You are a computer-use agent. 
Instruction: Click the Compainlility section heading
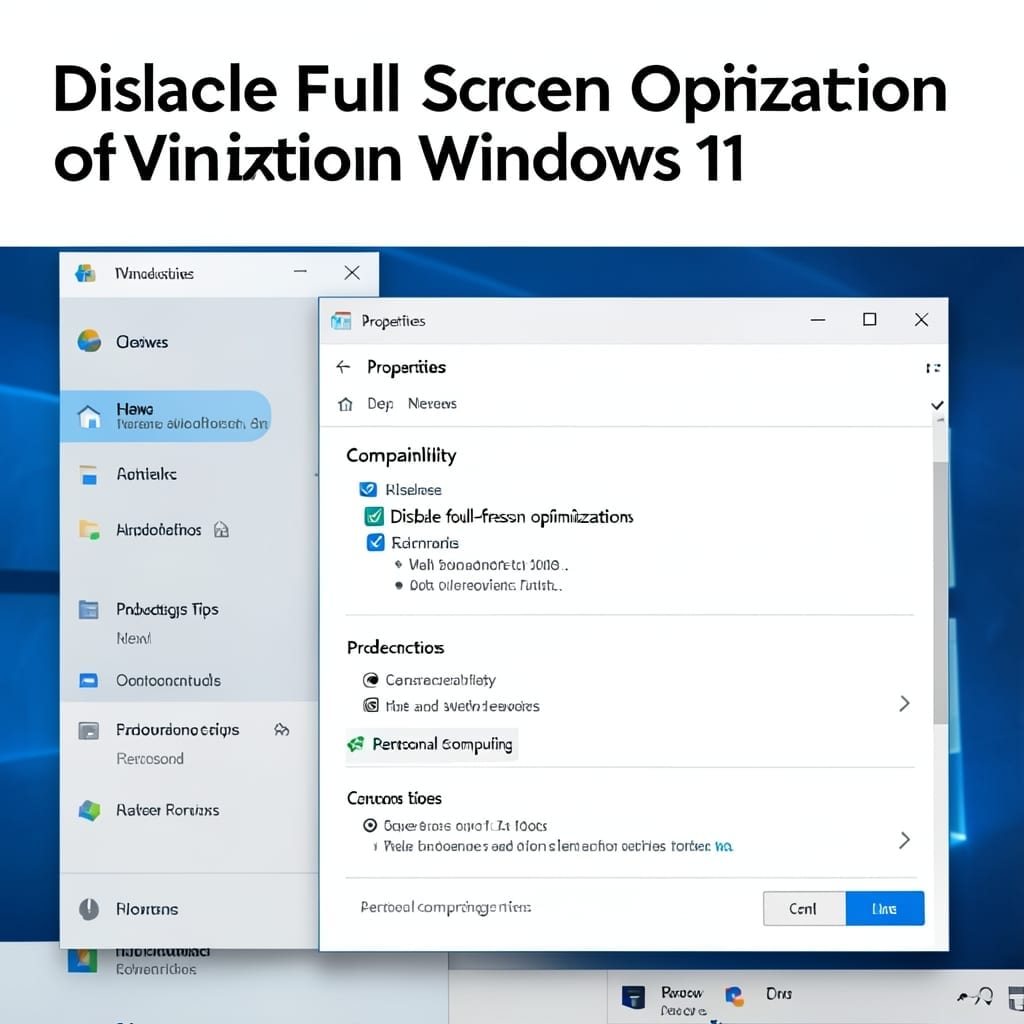[x=401, y=455]
